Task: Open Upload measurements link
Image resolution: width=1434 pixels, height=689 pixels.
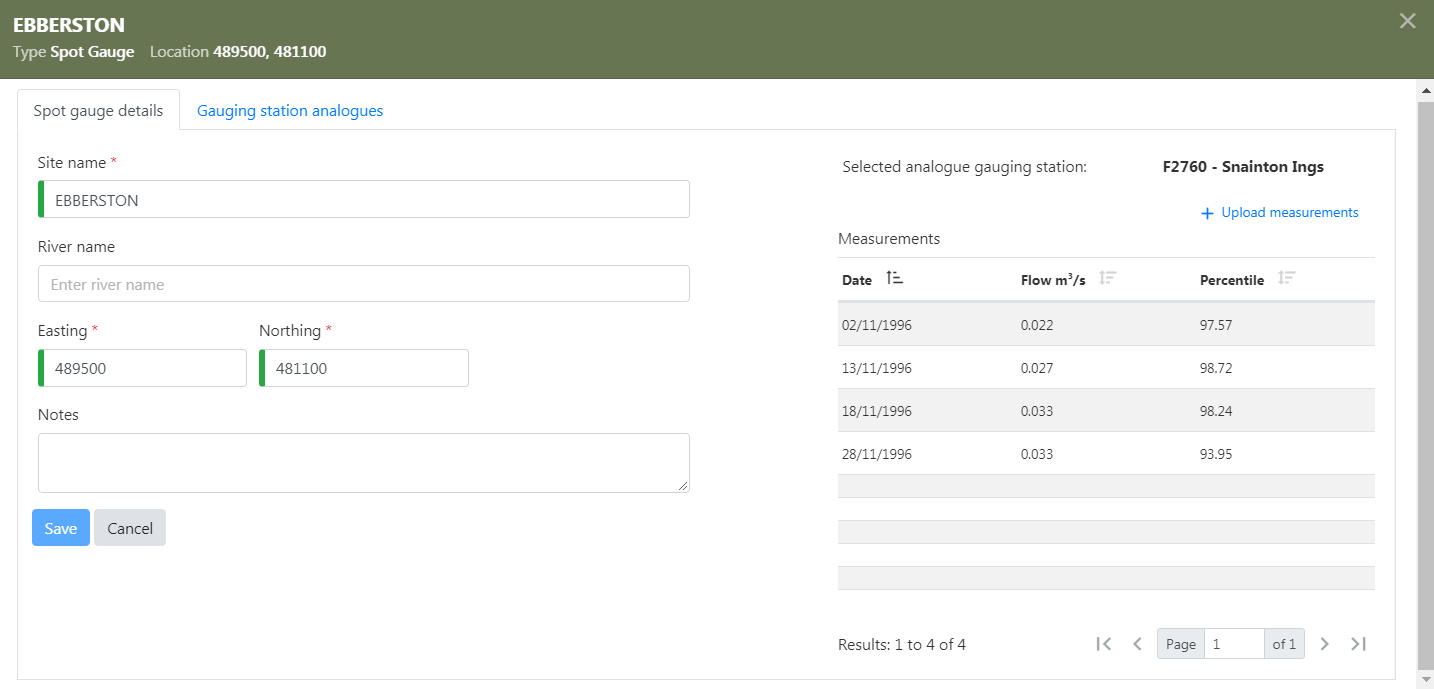Action: [x=1280, y=213]
